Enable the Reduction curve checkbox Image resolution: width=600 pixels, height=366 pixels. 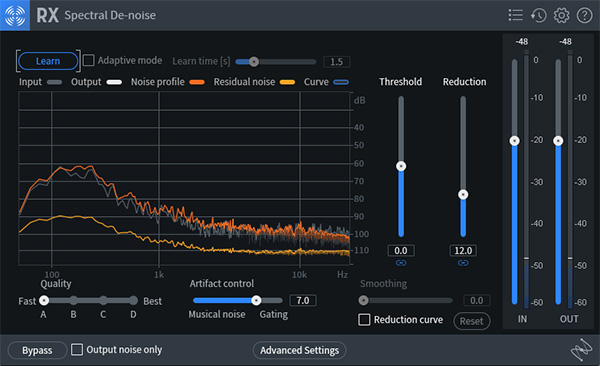point(364,320)
